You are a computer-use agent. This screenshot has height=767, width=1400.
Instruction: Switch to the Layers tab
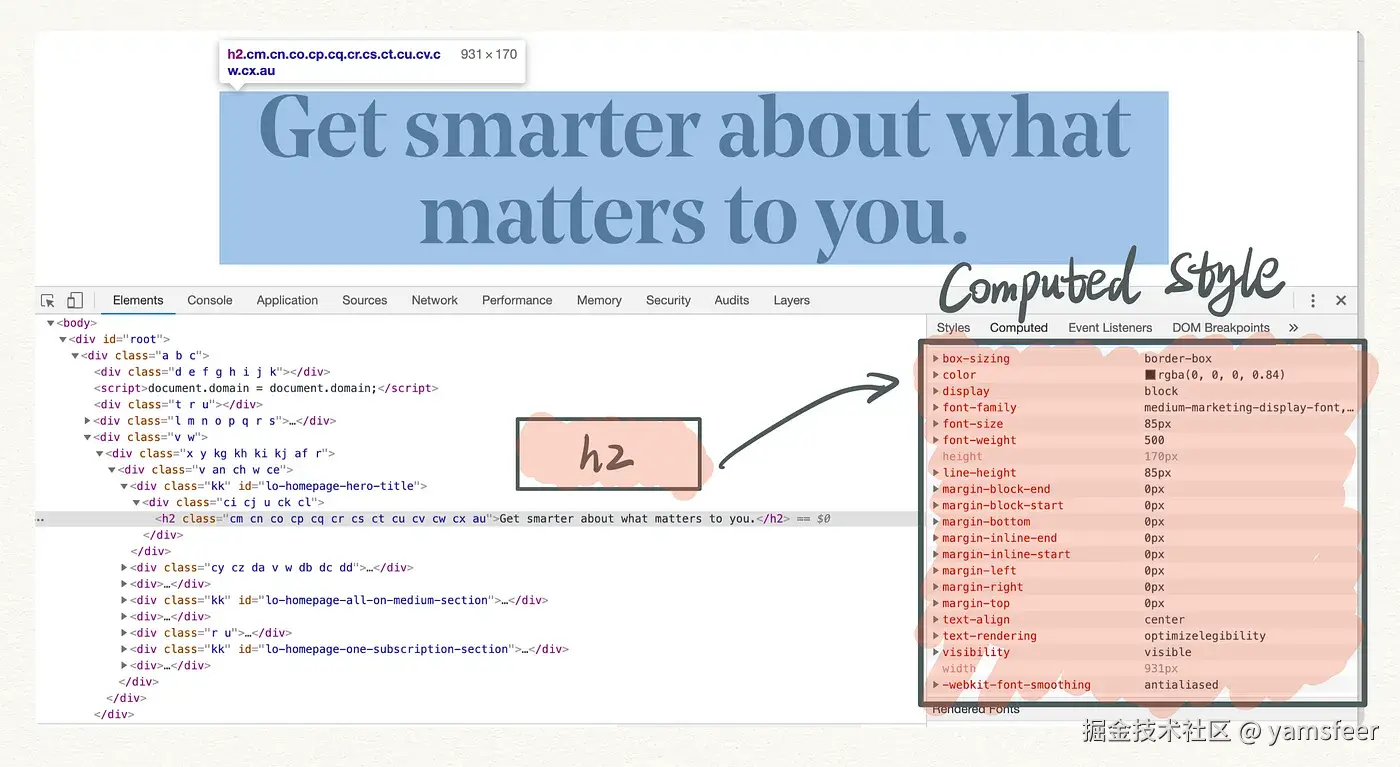point(791,300)
